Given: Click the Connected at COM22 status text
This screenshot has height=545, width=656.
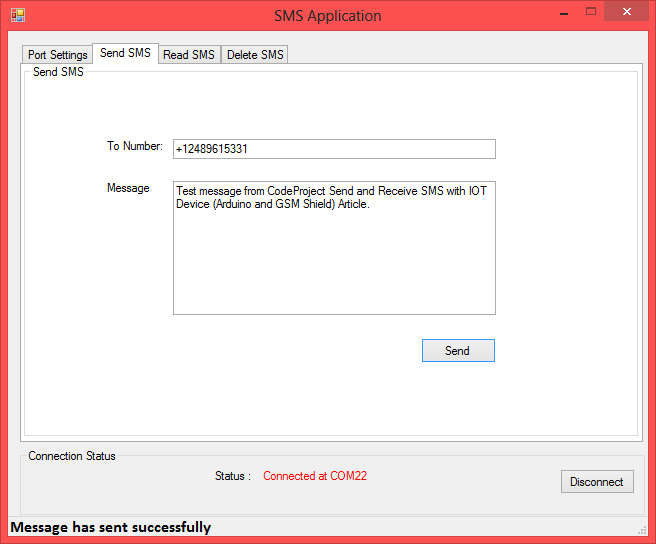Looking at the screenshot, I should click(315, 476).
